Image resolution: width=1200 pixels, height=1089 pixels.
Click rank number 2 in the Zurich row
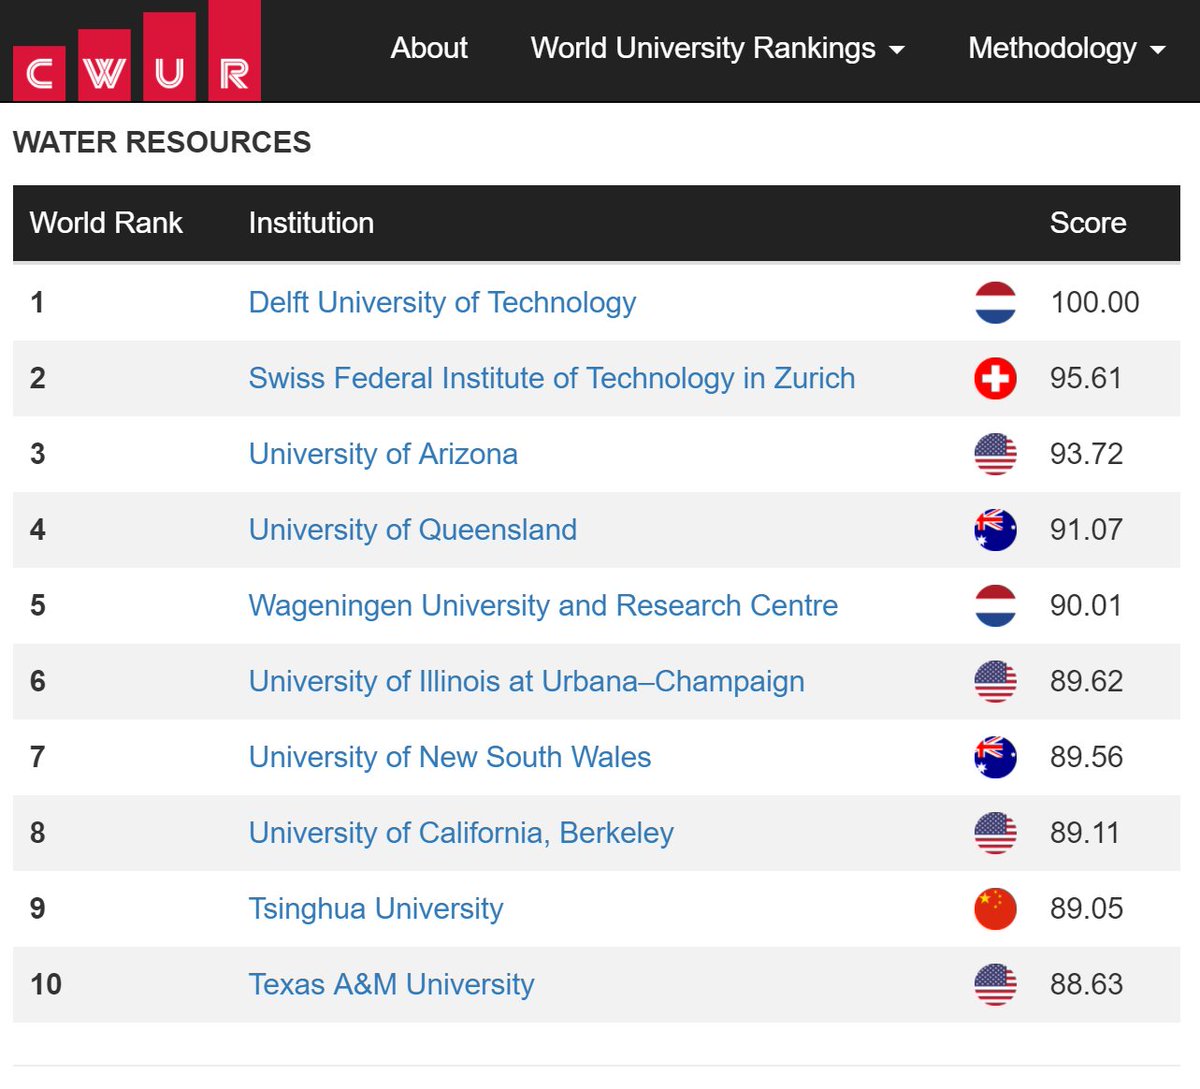(x=38, y=378)
